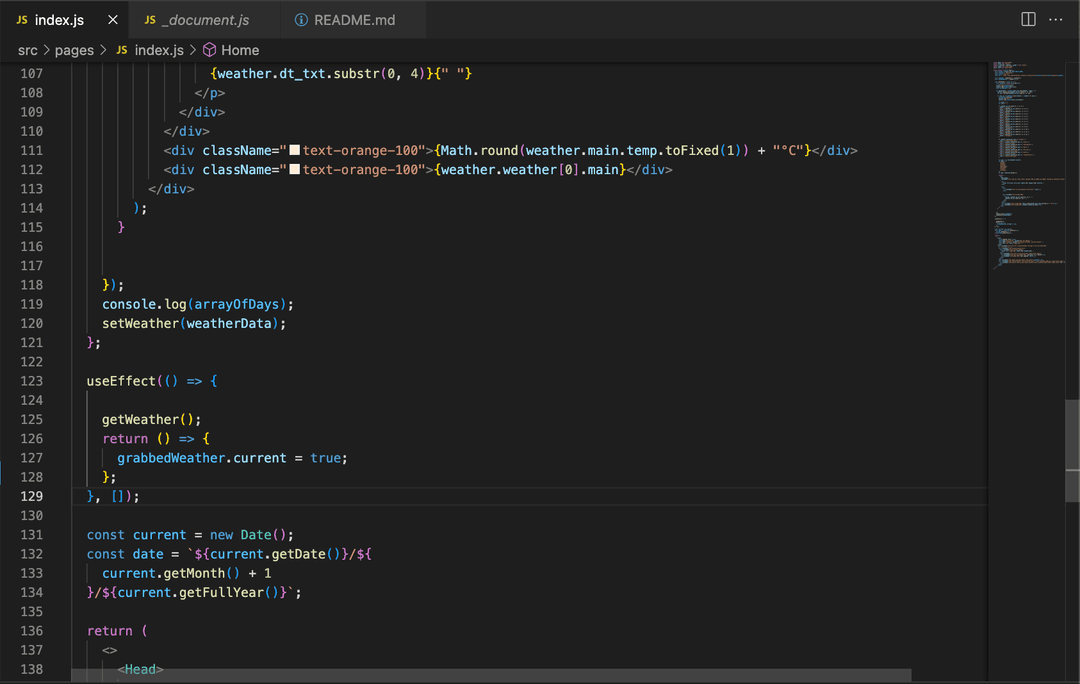Select the src breadcrumb folder
This screenshot has height=684, width=1080.
[27, 50]
